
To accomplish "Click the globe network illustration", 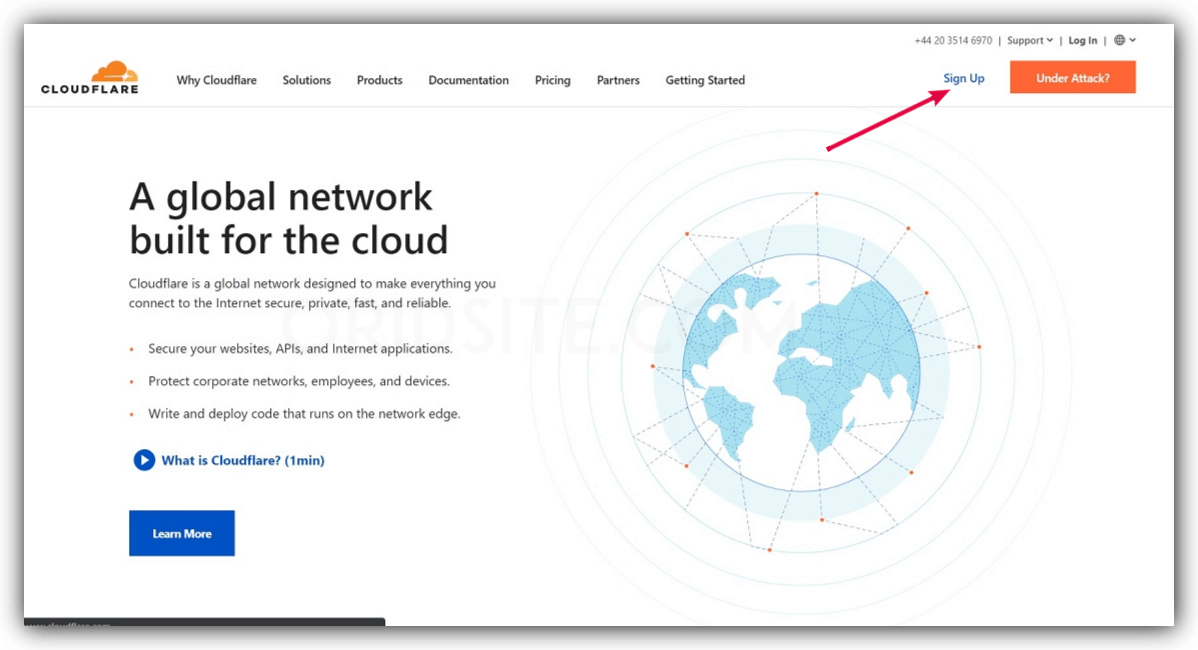I will click(x=802, y=373).
